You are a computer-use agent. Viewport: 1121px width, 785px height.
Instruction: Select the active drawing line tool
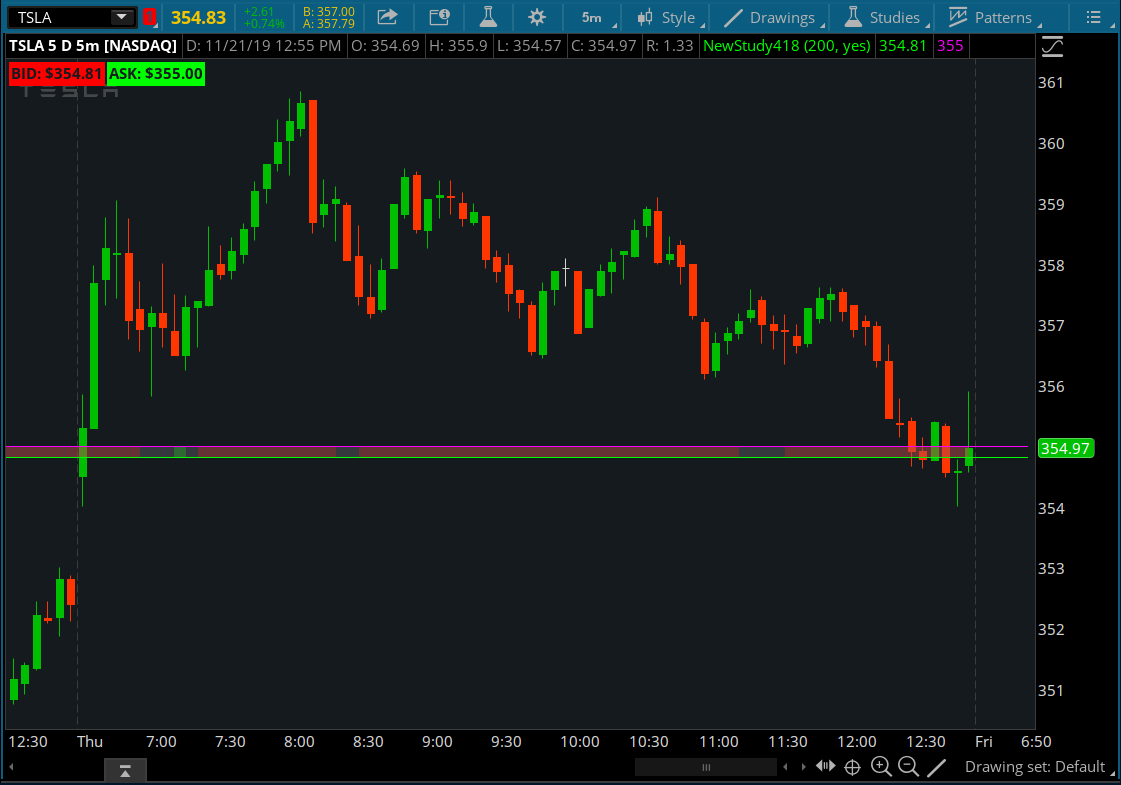point(937,767)
